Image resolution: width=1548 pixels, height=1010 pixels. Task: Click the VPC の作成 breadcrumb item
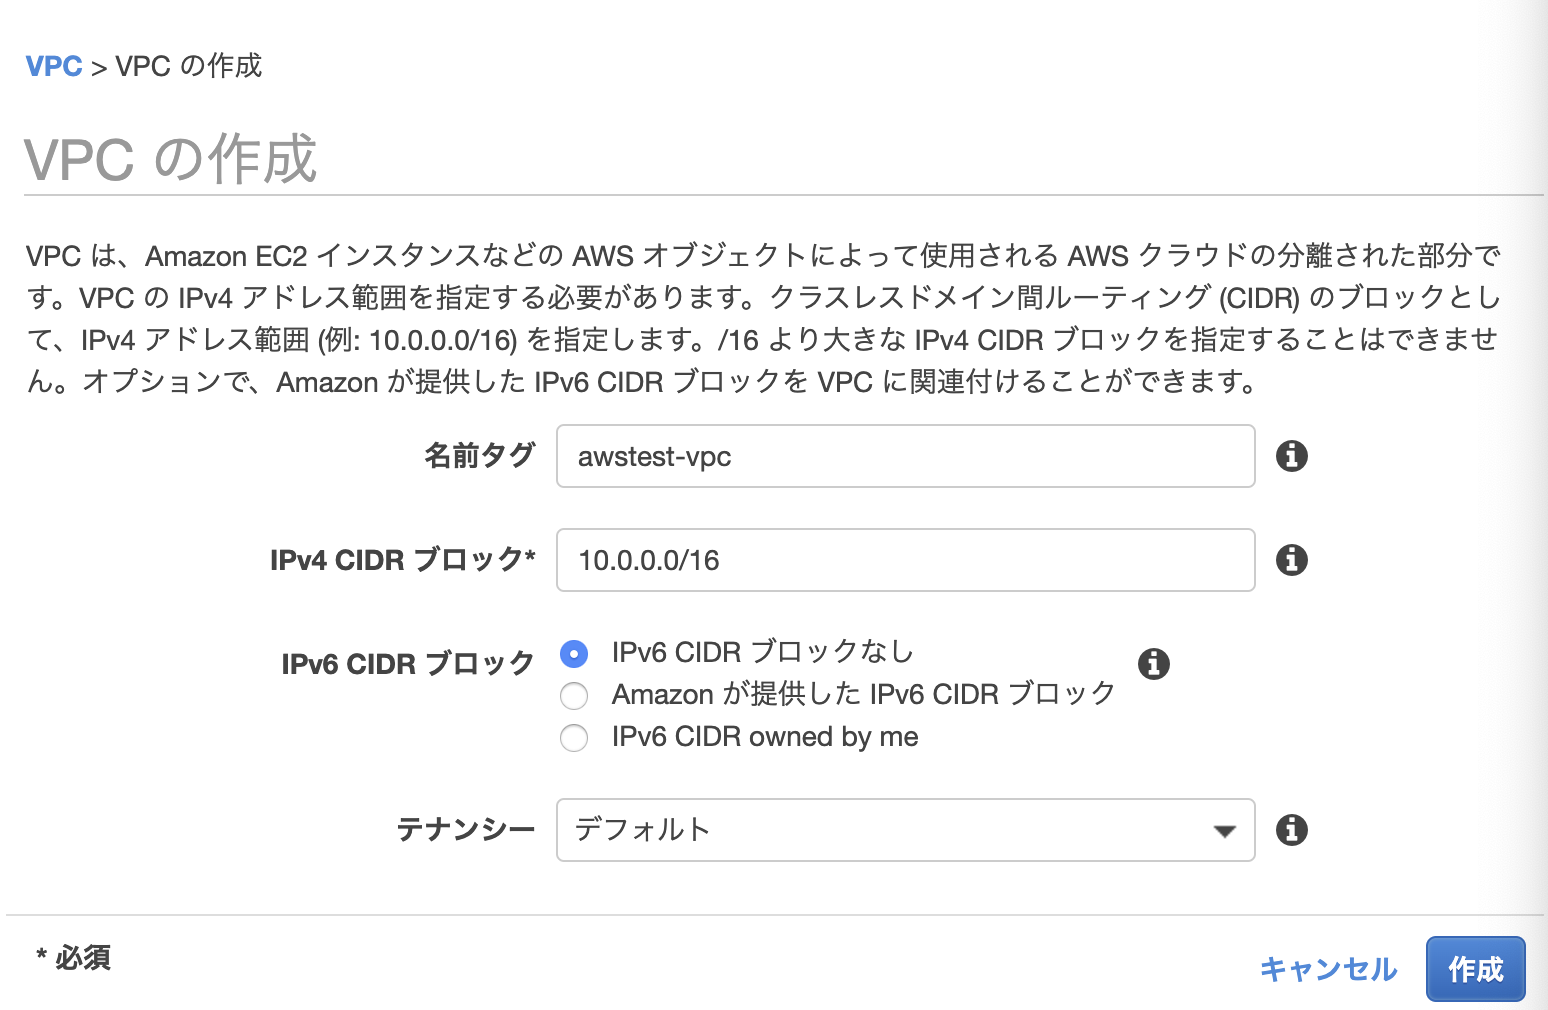[x=187, y=66]
